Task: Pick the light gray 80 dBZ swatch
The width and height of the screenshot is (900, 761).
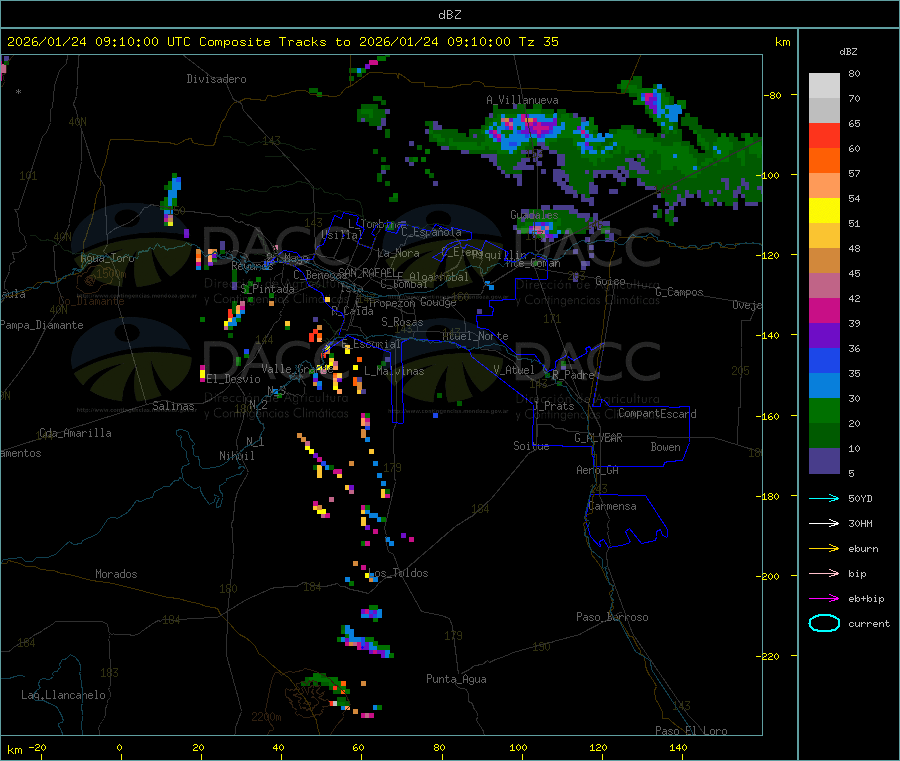Action: (x=824, y=86)
